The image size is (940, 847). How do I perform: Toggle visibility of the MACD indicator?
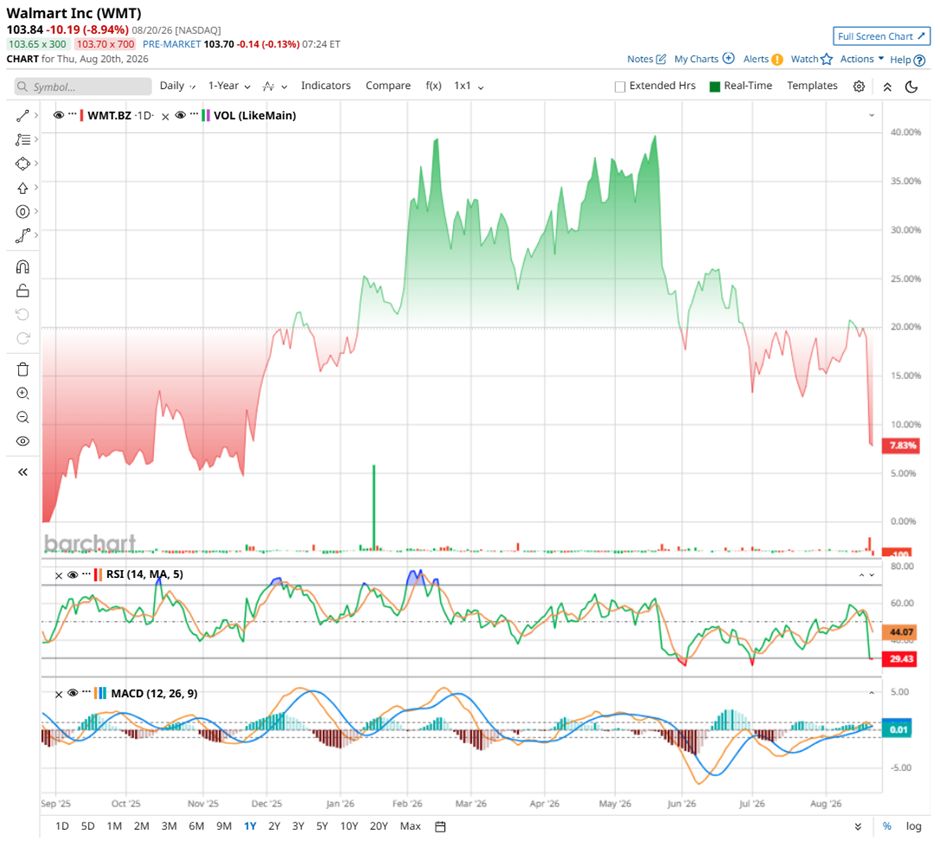point(73,693)
